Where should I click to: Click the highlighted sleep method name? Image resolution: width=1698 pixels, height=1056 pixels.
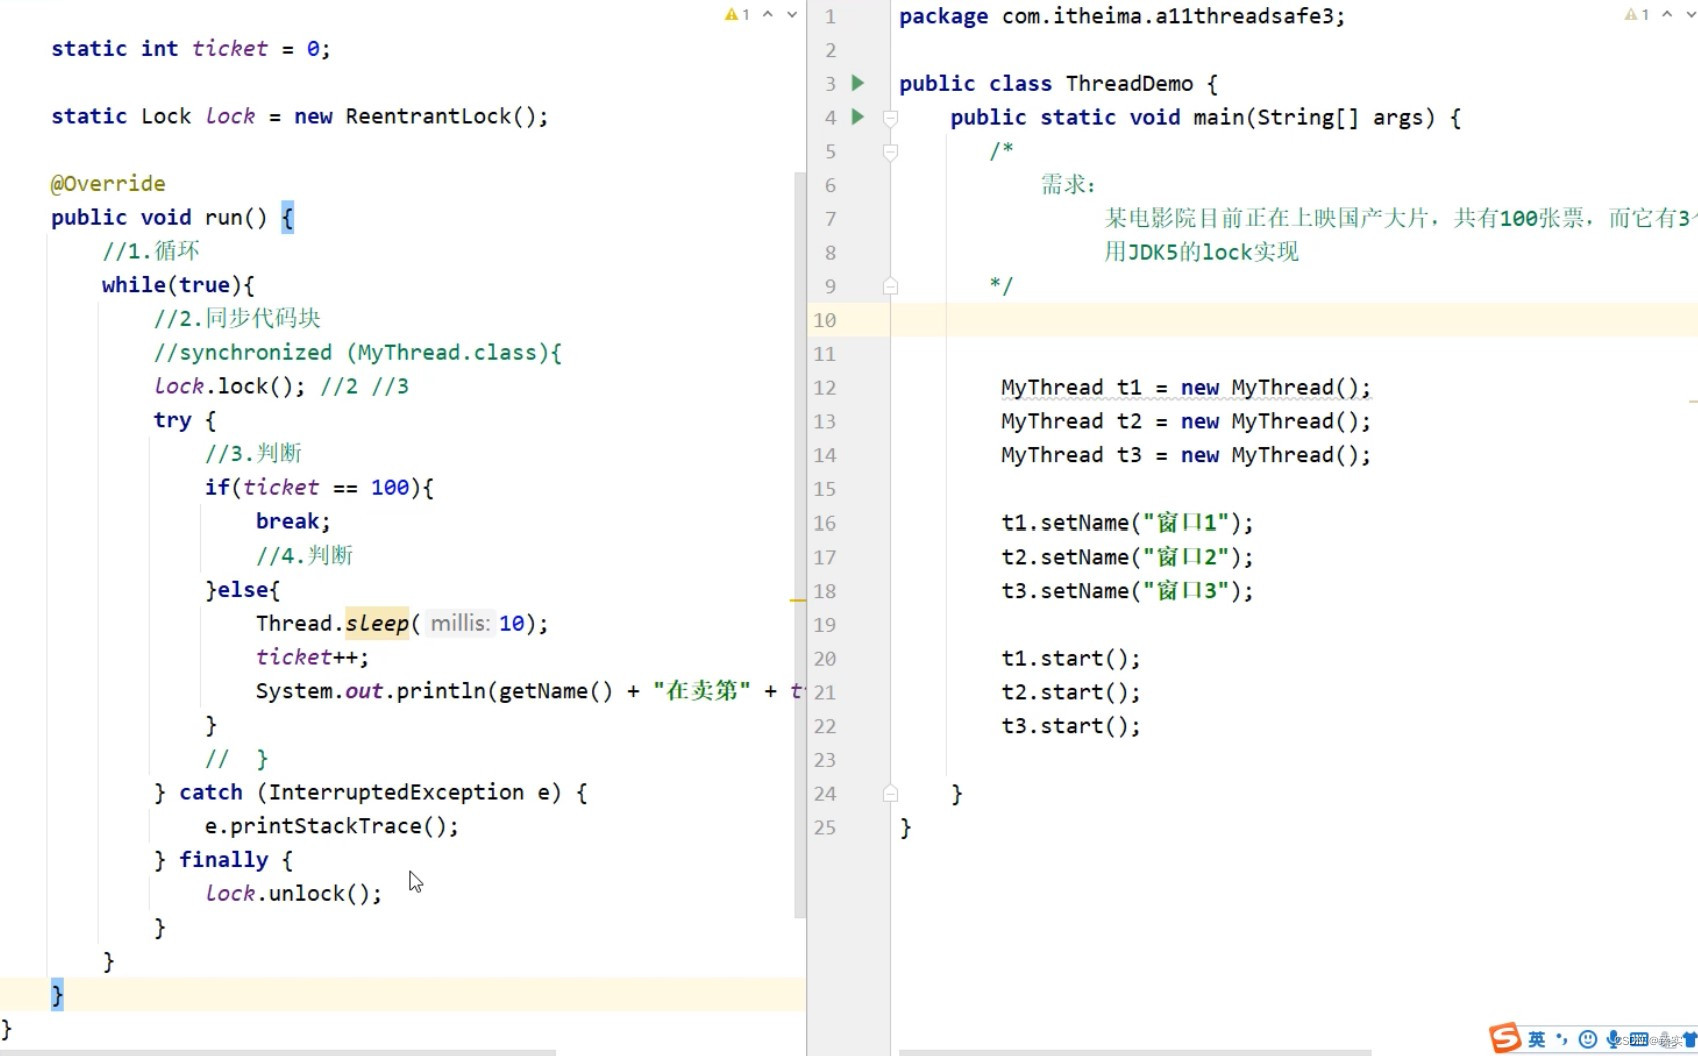pyautogui.click(x=377, y=624)
